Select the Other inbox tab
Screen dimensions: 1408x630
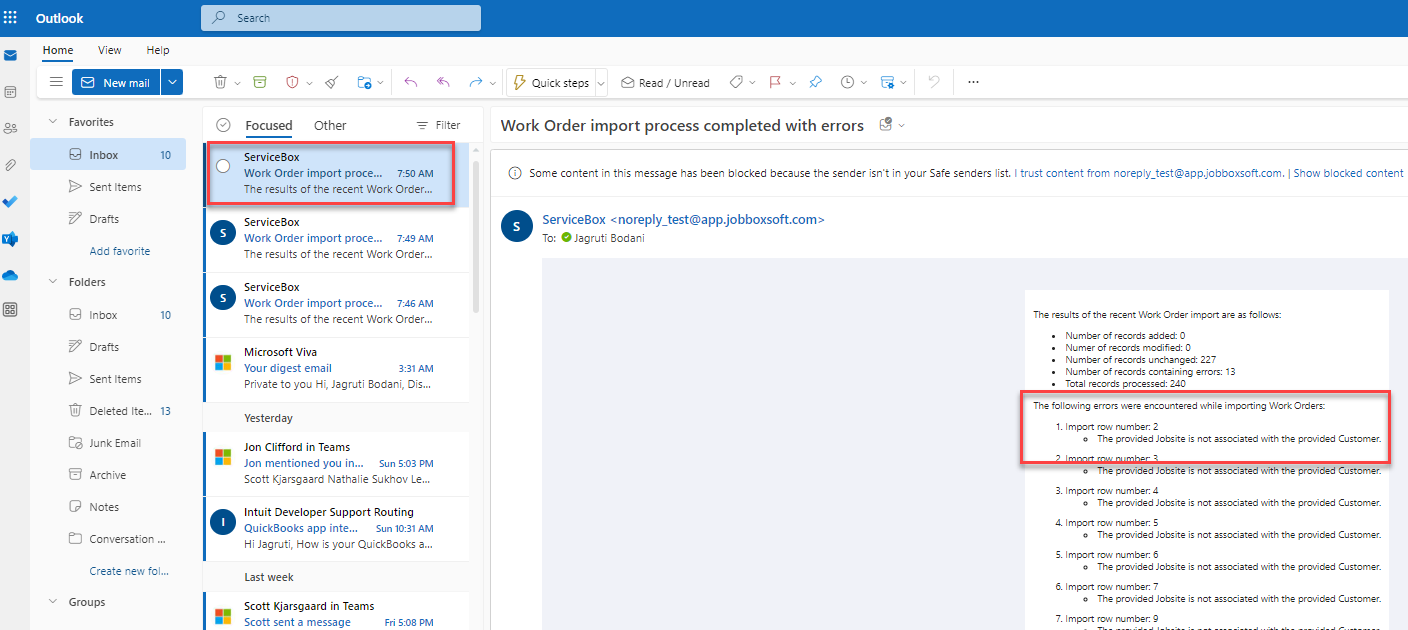pyautogui.click(x=330, y=126)
